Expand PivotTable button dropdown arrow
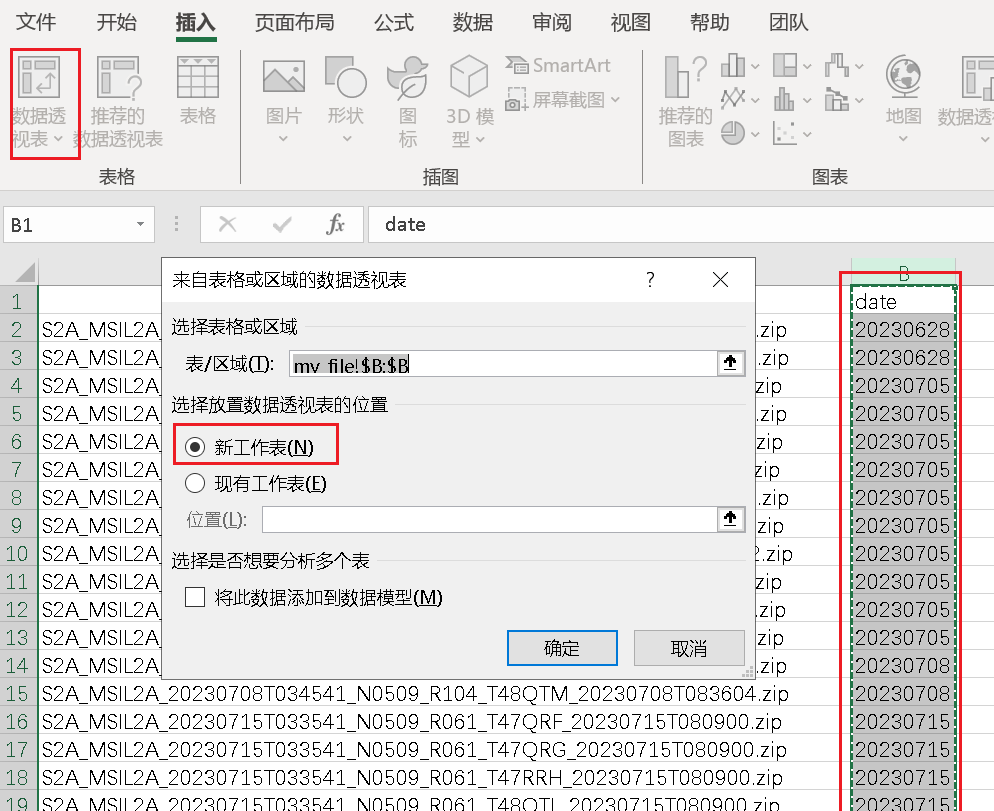994x811 pixels. click(x=58, y=138)
